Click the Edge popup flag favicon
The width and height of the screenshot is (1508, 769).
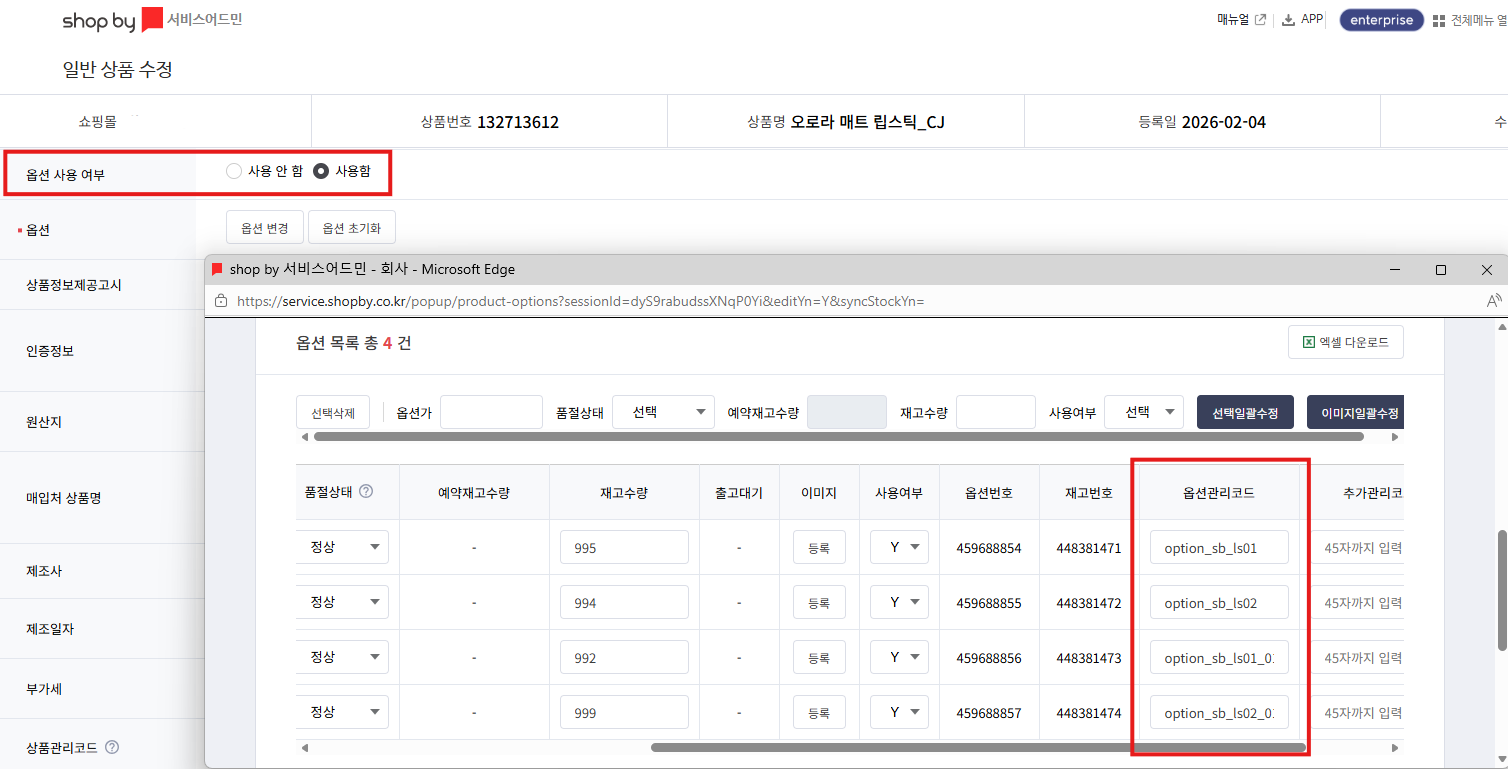(217, 269)
